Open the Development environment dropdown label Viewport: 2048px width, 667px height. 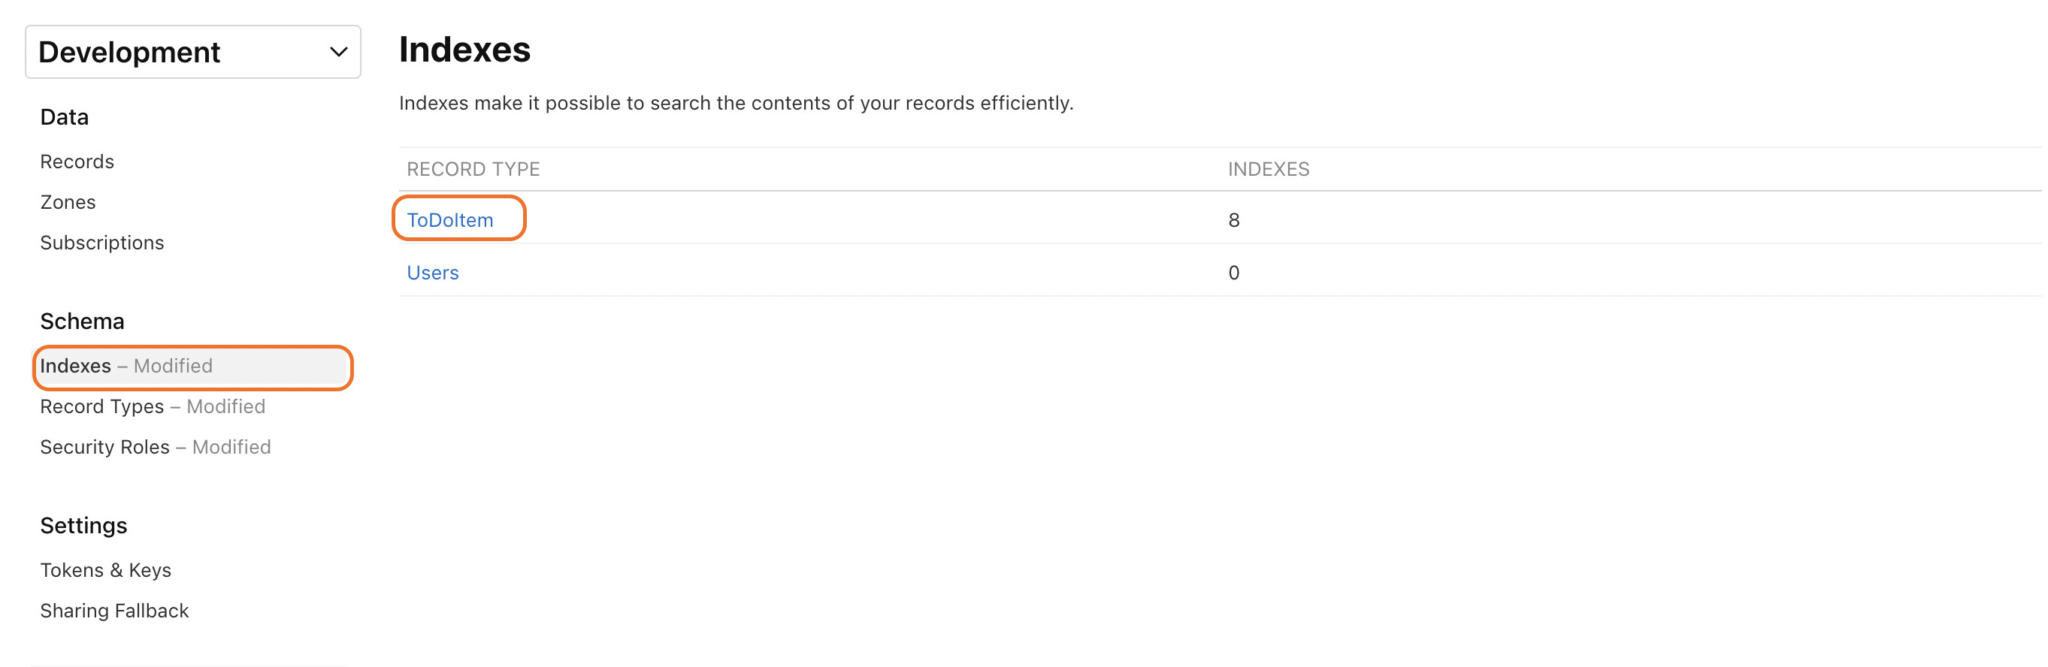click(x=130, y=52)
